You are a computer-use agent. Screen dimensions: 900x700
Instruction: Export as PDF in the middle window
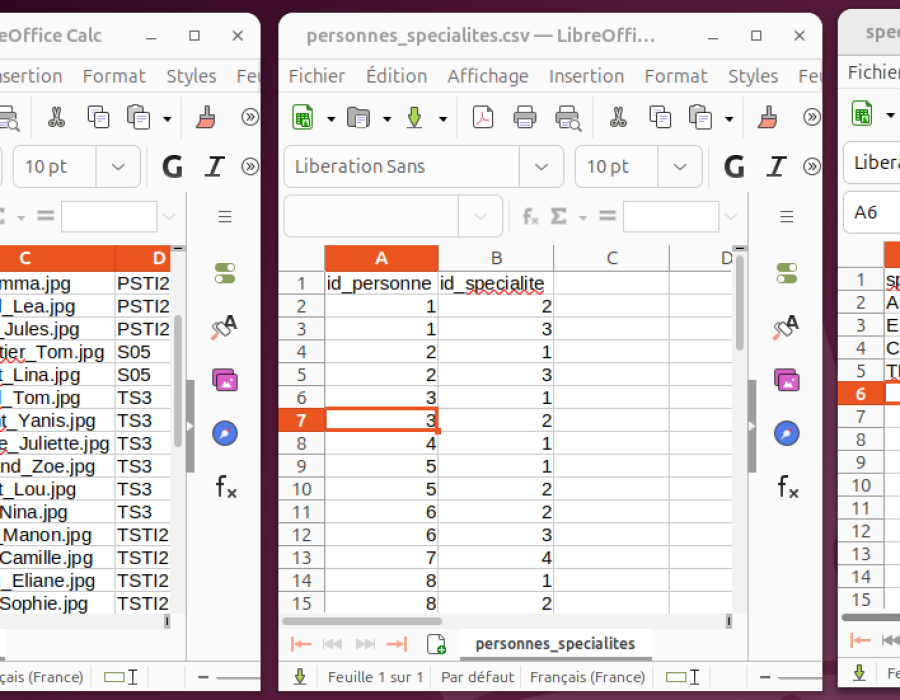[x=483, y=118]
